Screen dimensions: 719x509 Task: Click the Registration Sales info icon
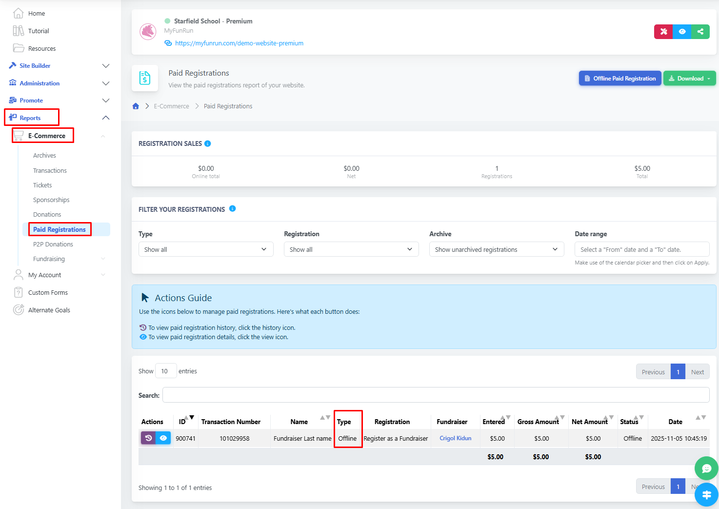coord(208,143)
